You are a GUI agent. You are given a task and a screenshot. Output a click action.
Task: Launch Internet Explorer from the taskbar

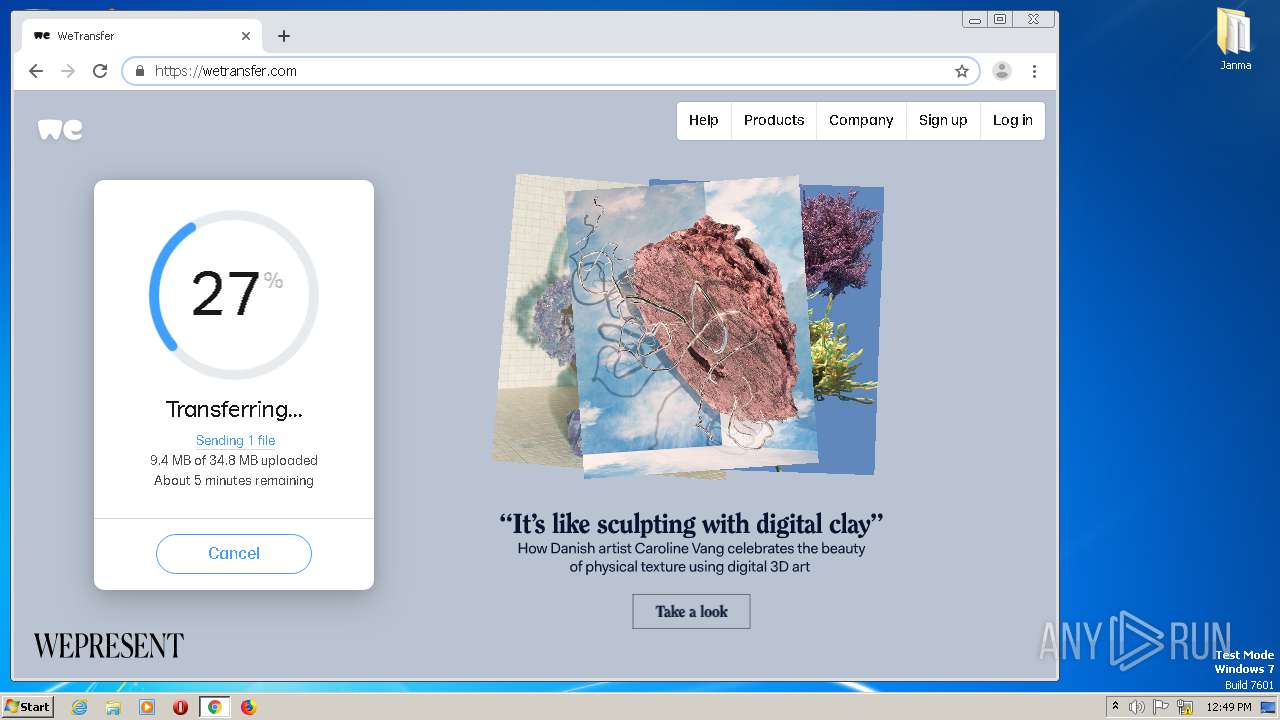tap(79, 707)
